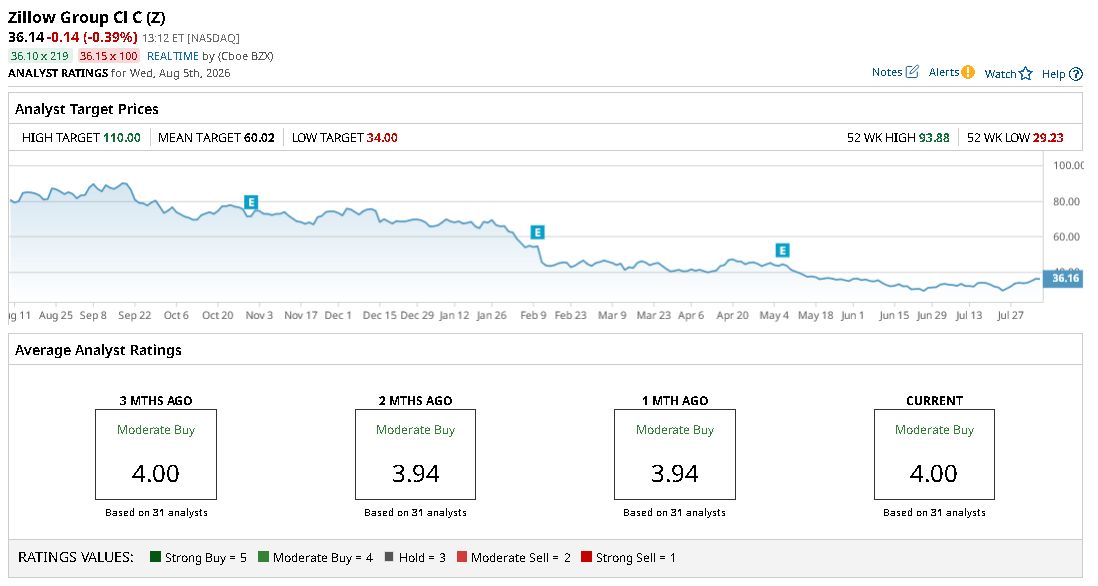Open the Help question mark icon

[x=1076, y=74]
